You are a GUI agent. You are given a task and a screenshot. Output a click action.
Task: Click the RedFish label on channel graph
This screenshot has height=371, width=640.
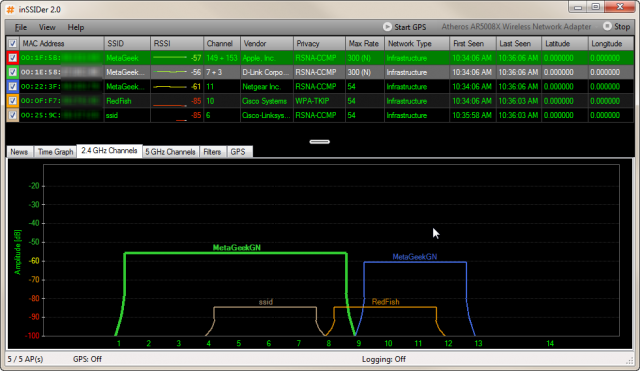point(385,302)
